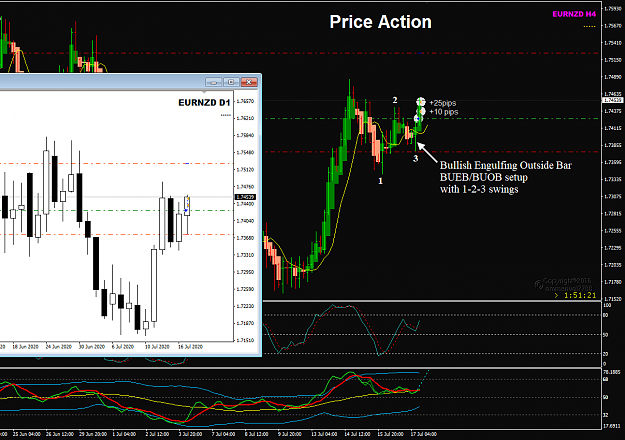Click the 80 level on oscillator scale

click(x=605, y=315)
